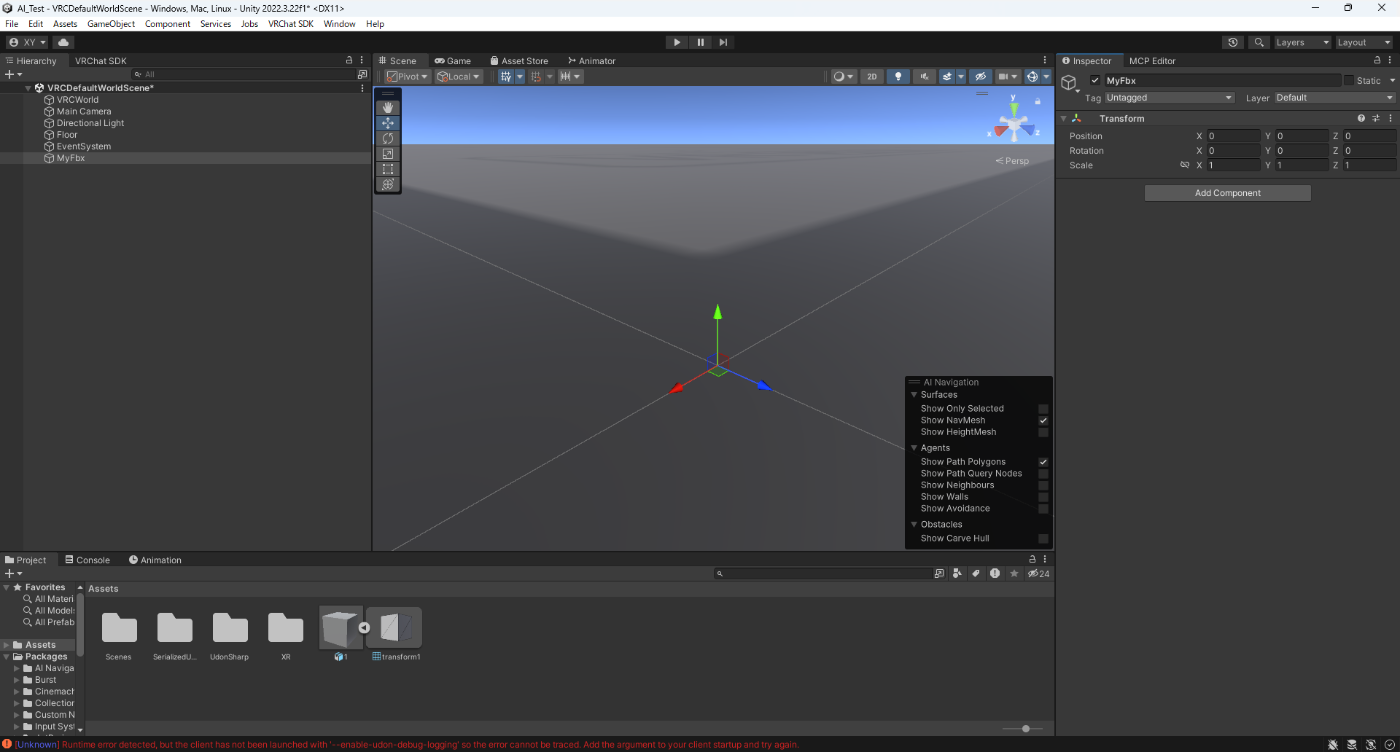
Task: Open the GameObject menu
Action: point(111,24)
